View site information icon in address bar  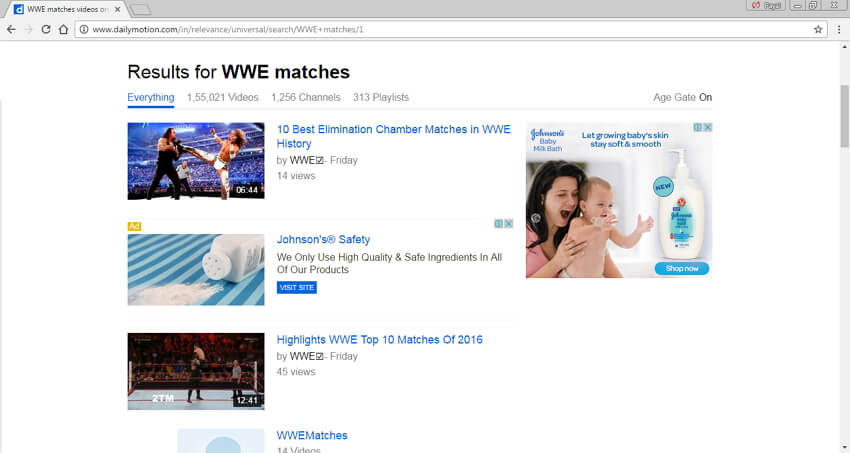pyautogui.click(x=83, y=29)
